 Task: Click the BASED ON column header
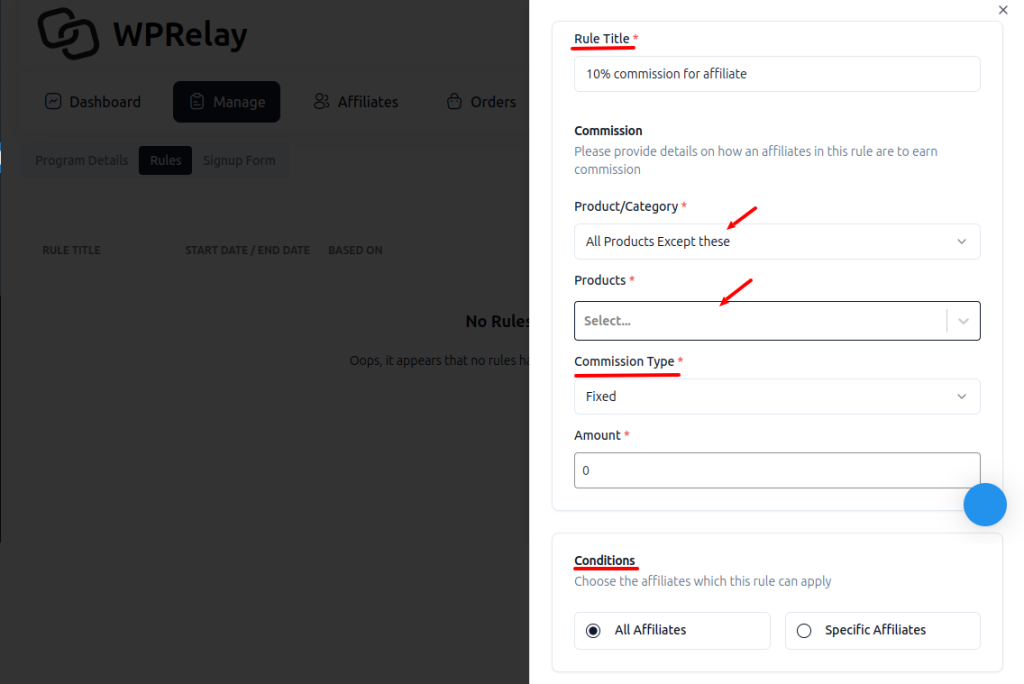pyautogui.click(x=355, y=249)
